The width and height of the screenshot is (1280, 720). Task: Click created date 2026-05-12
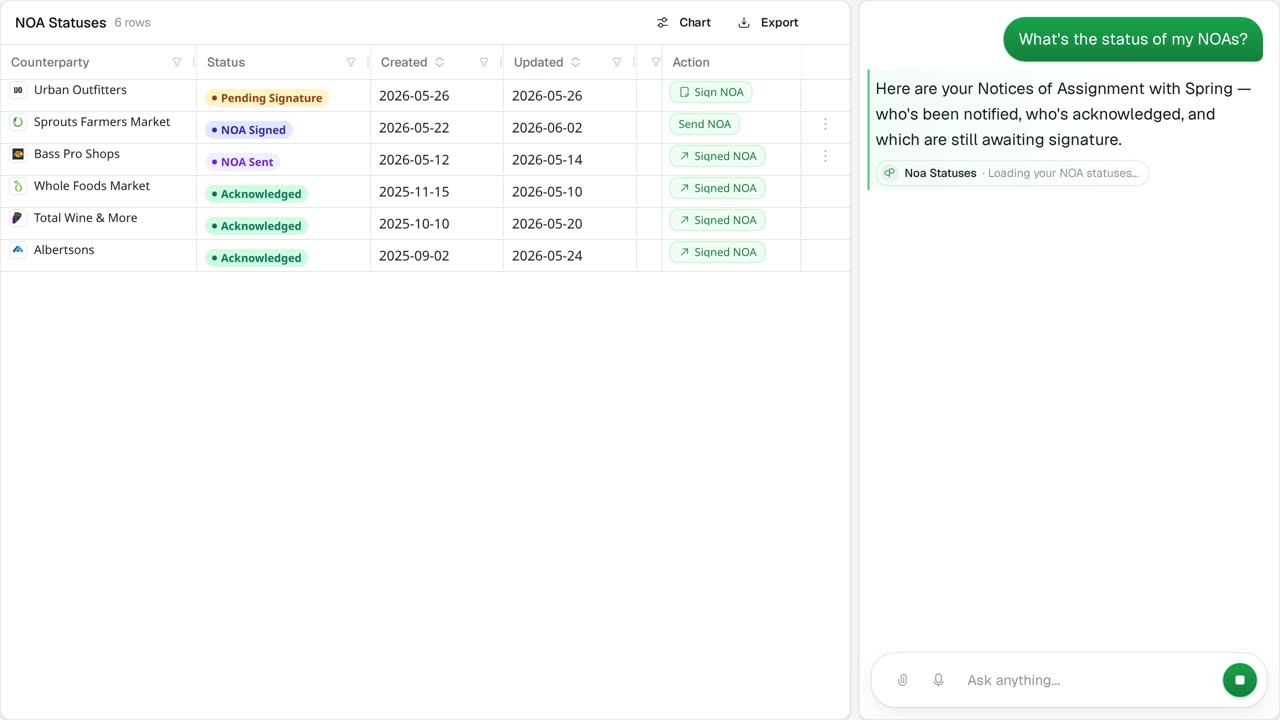(414, 160)
